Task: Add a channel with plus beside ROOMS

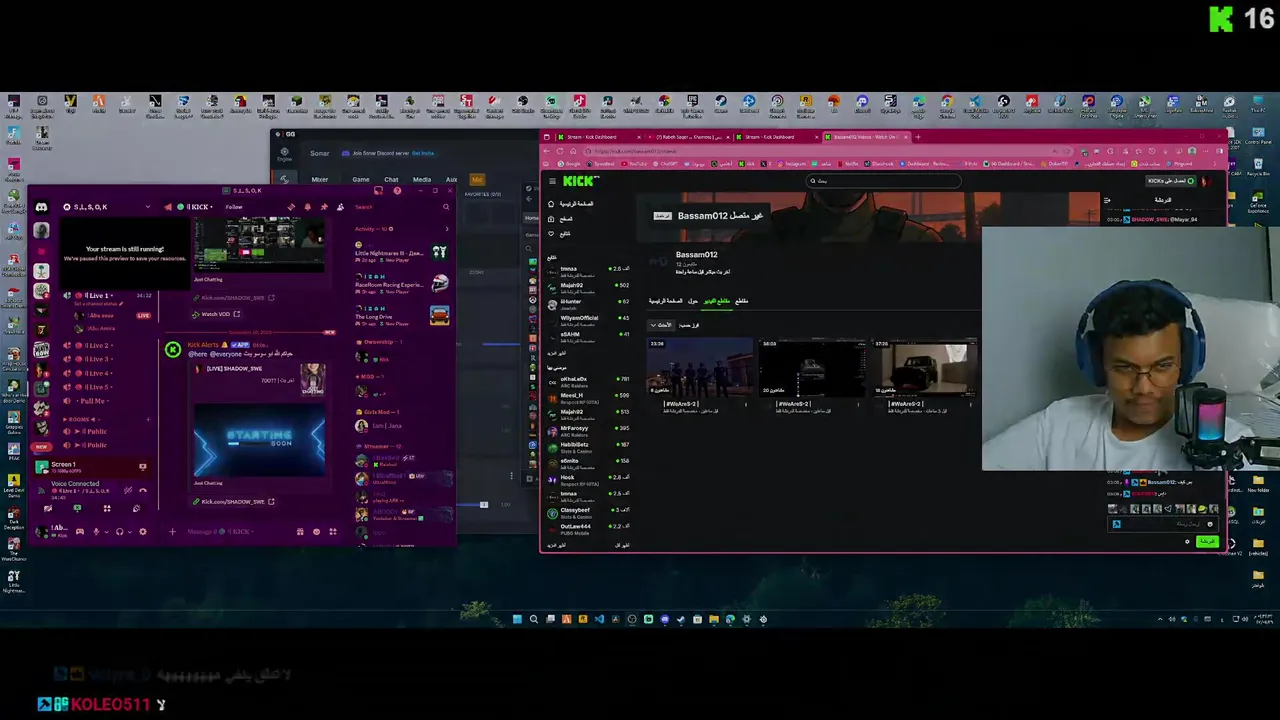Action: (148, 420)
